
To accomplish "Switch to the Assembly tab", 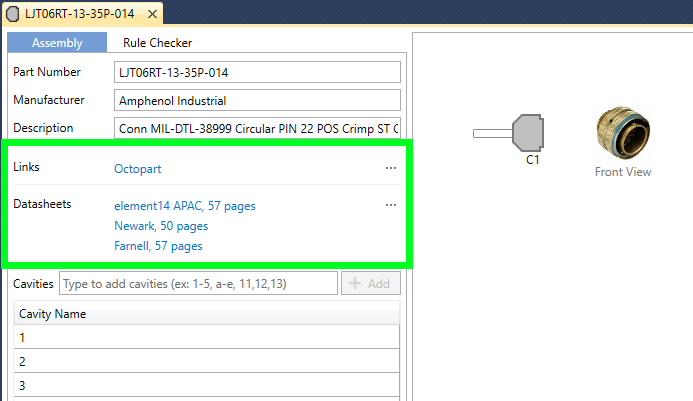I will [x=57, y=42].
